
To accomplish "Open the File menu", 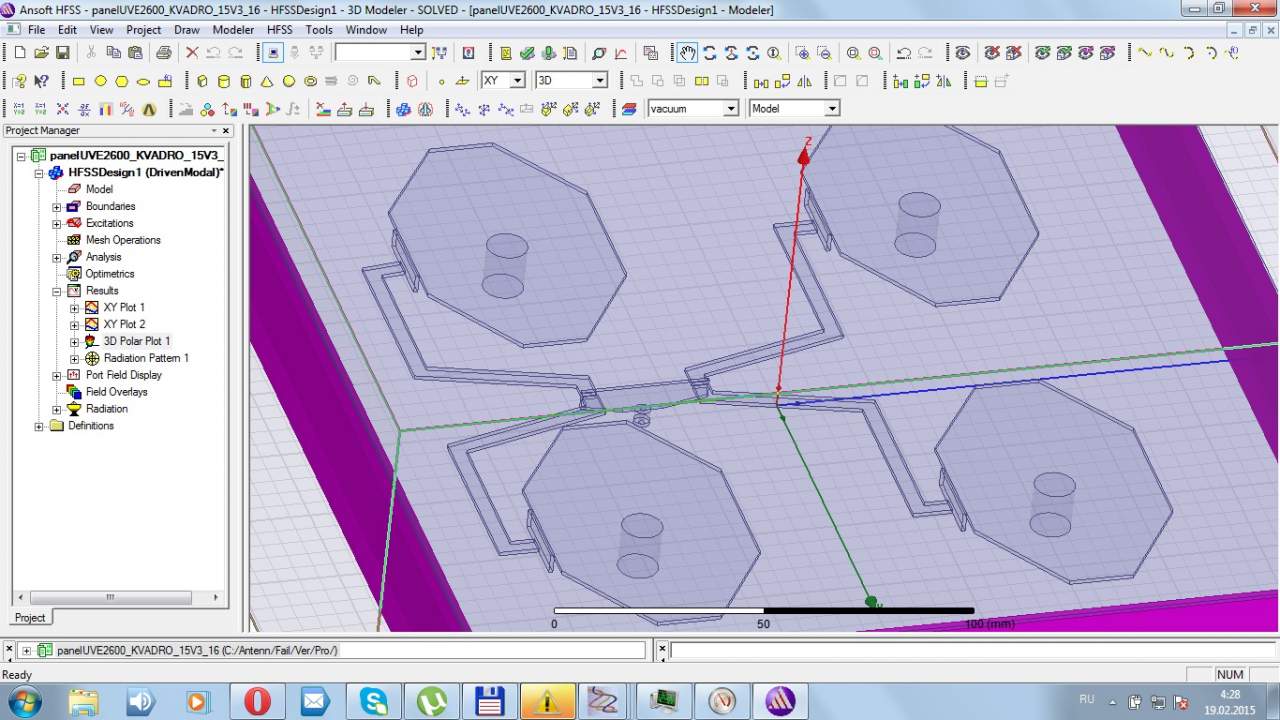I will pyautogui.click(x=36, y=30).
